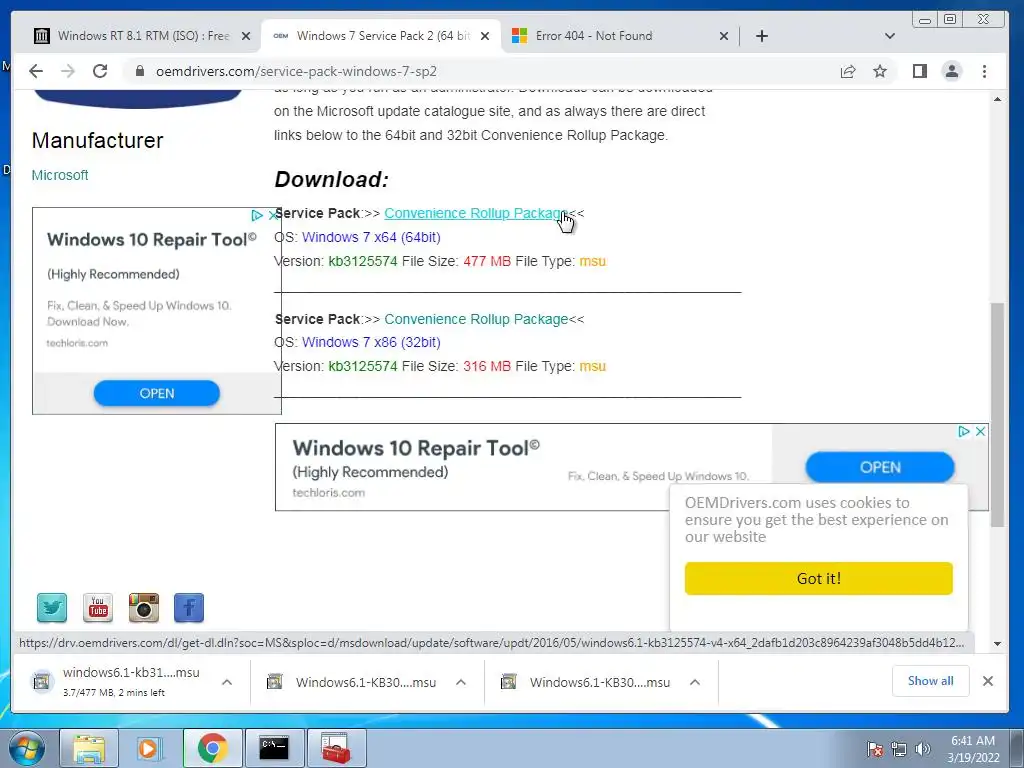Click OPEN in bottom banner ad

880,467
